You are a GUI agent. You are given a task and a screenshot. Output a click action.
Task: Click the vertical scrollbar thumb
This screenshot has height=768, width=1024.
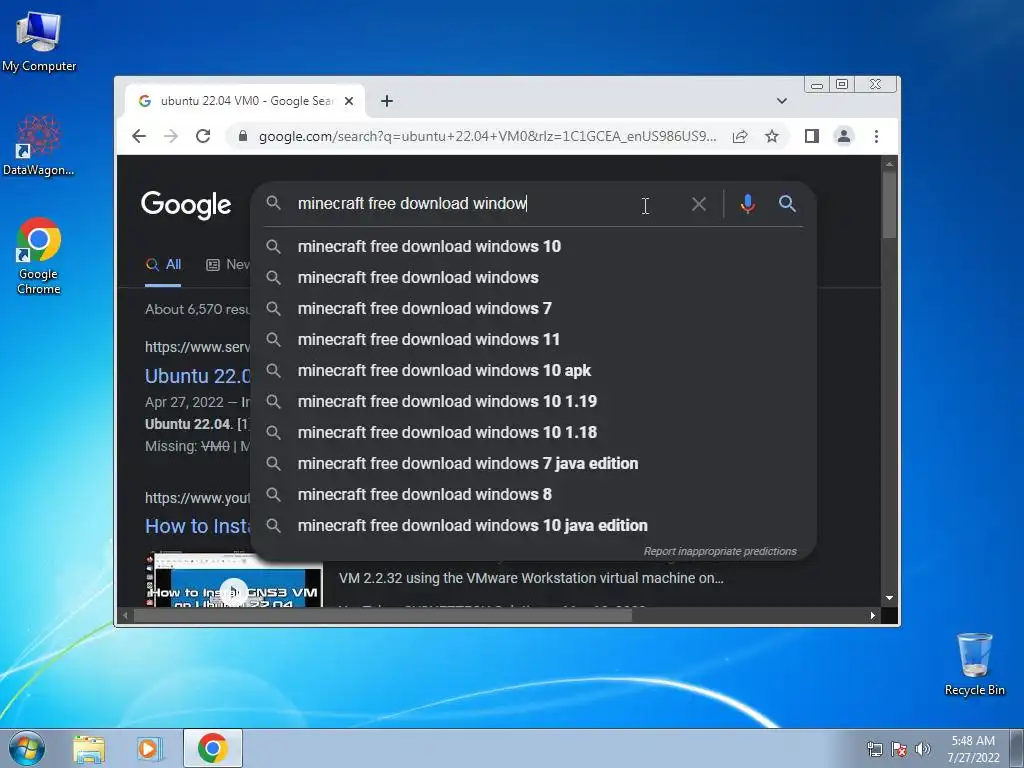[x=889, y=204]
